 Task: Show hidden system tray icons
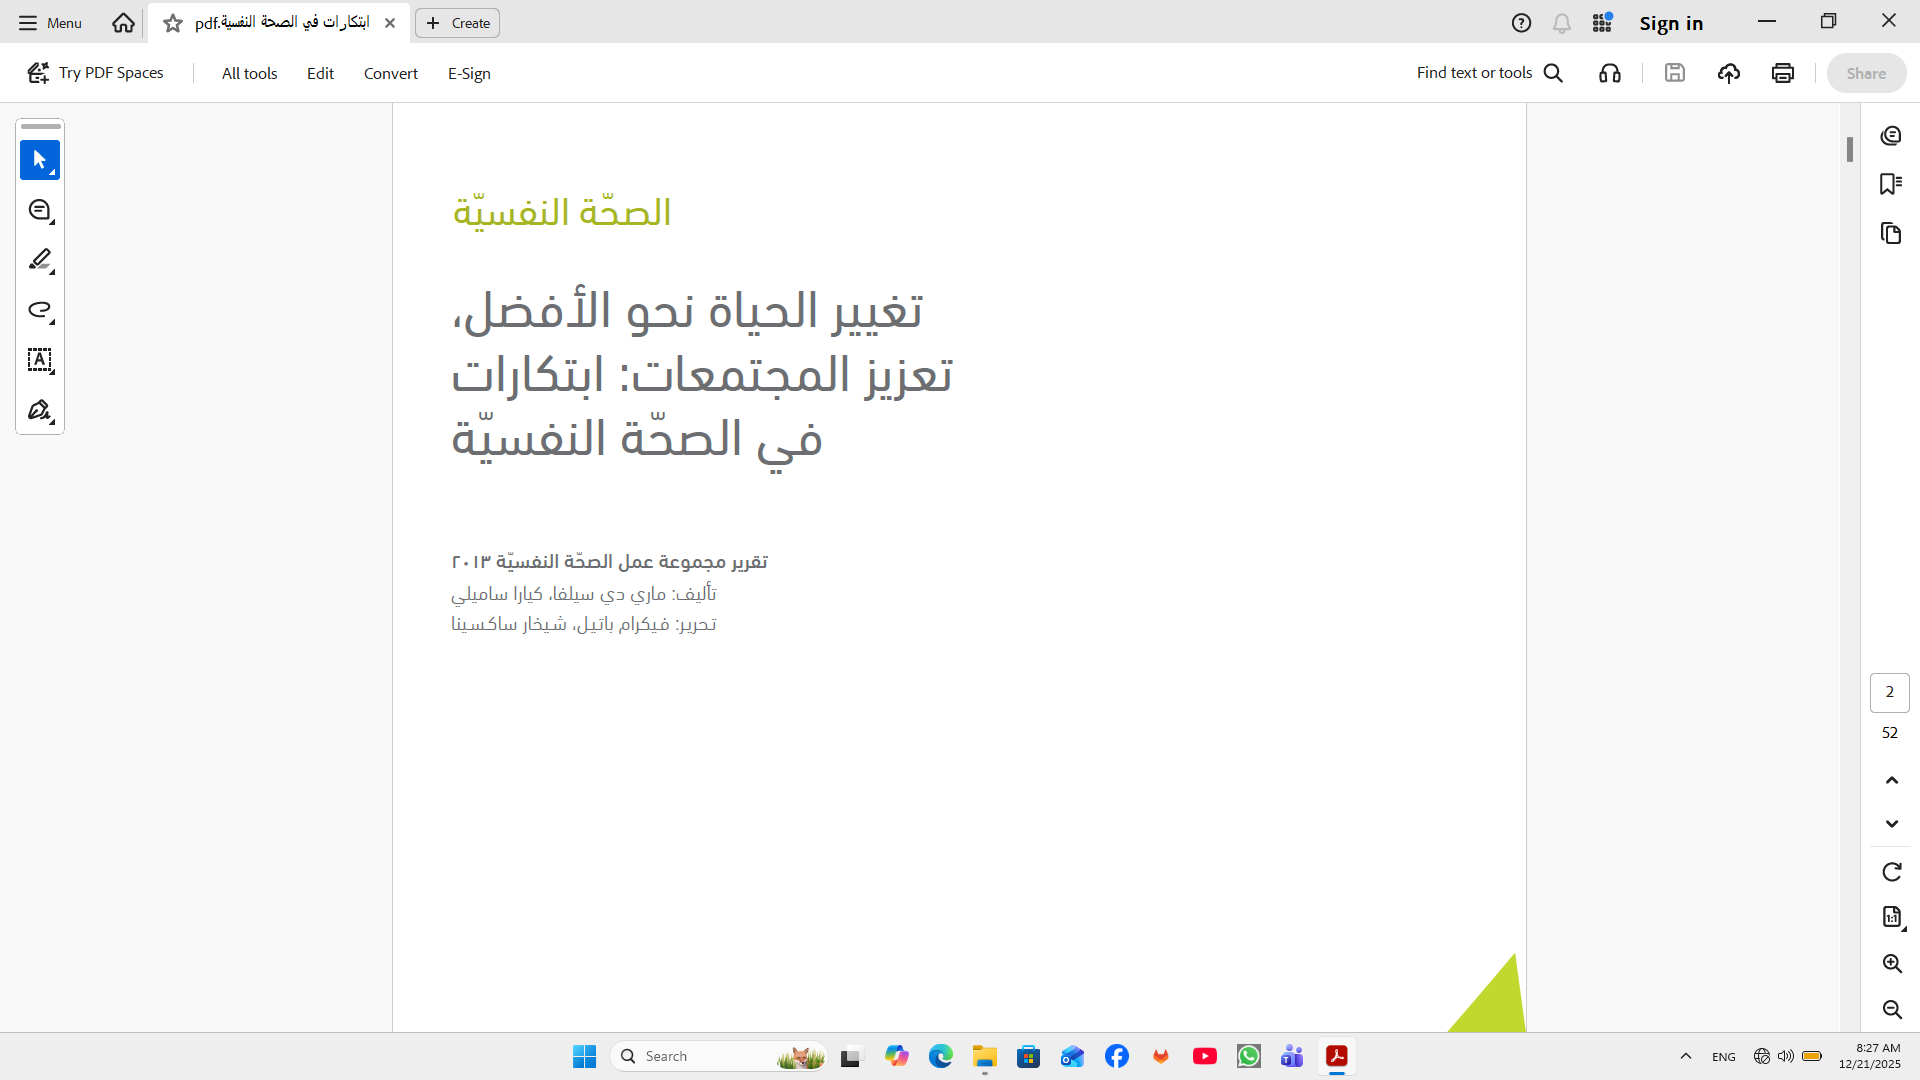tap(1686, 1056)
